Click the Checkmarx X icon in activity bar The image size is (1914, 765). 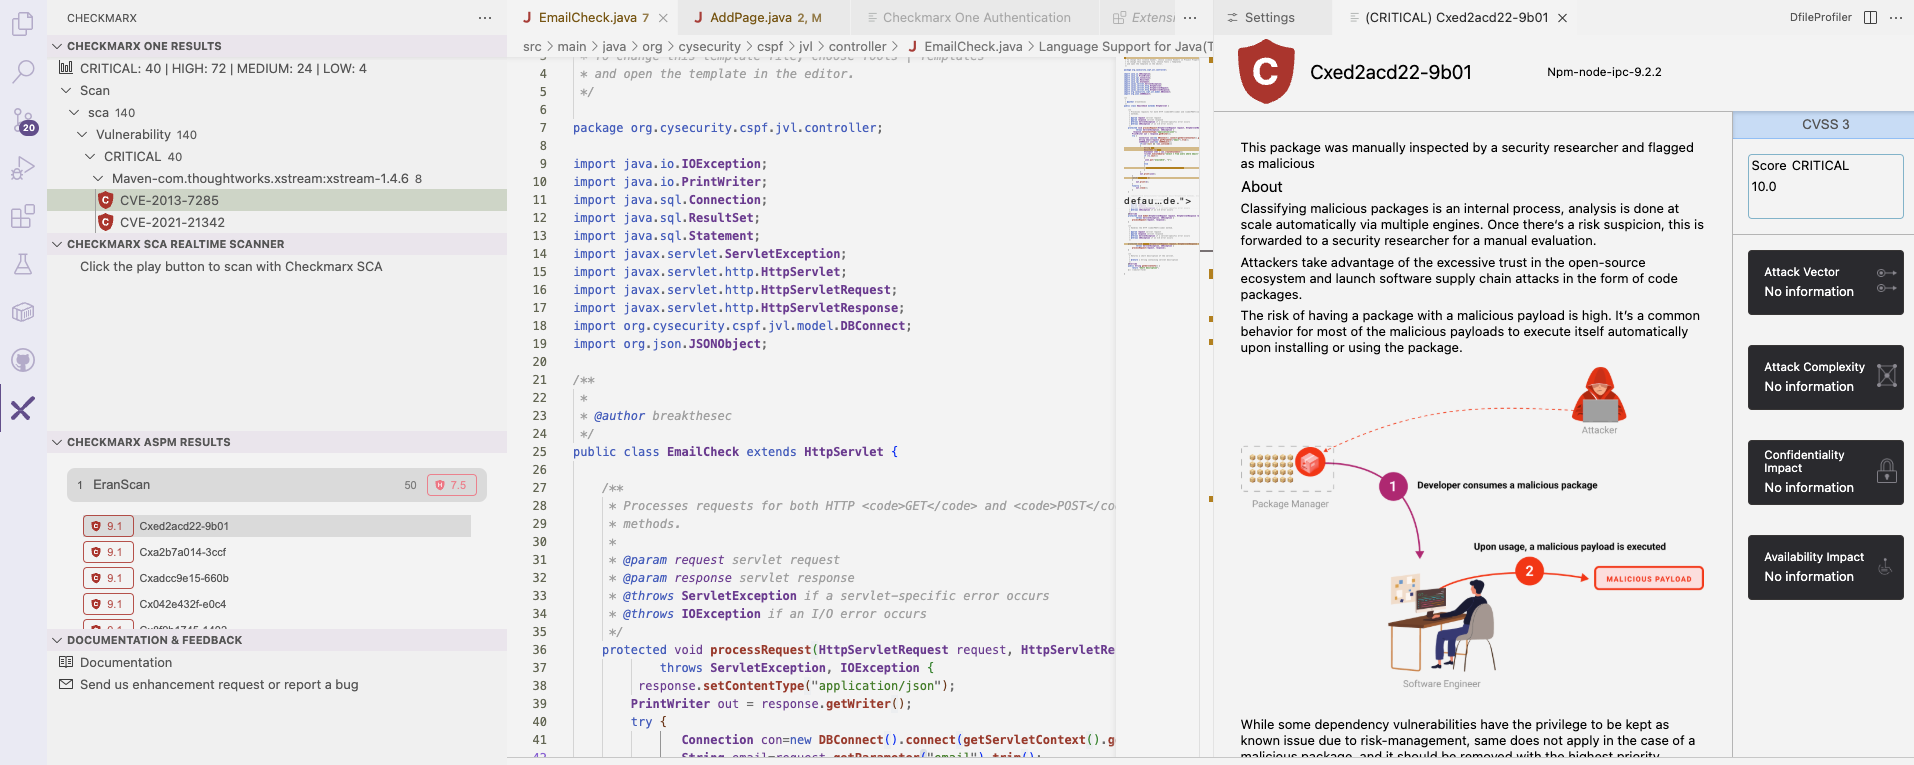[22, 408]
